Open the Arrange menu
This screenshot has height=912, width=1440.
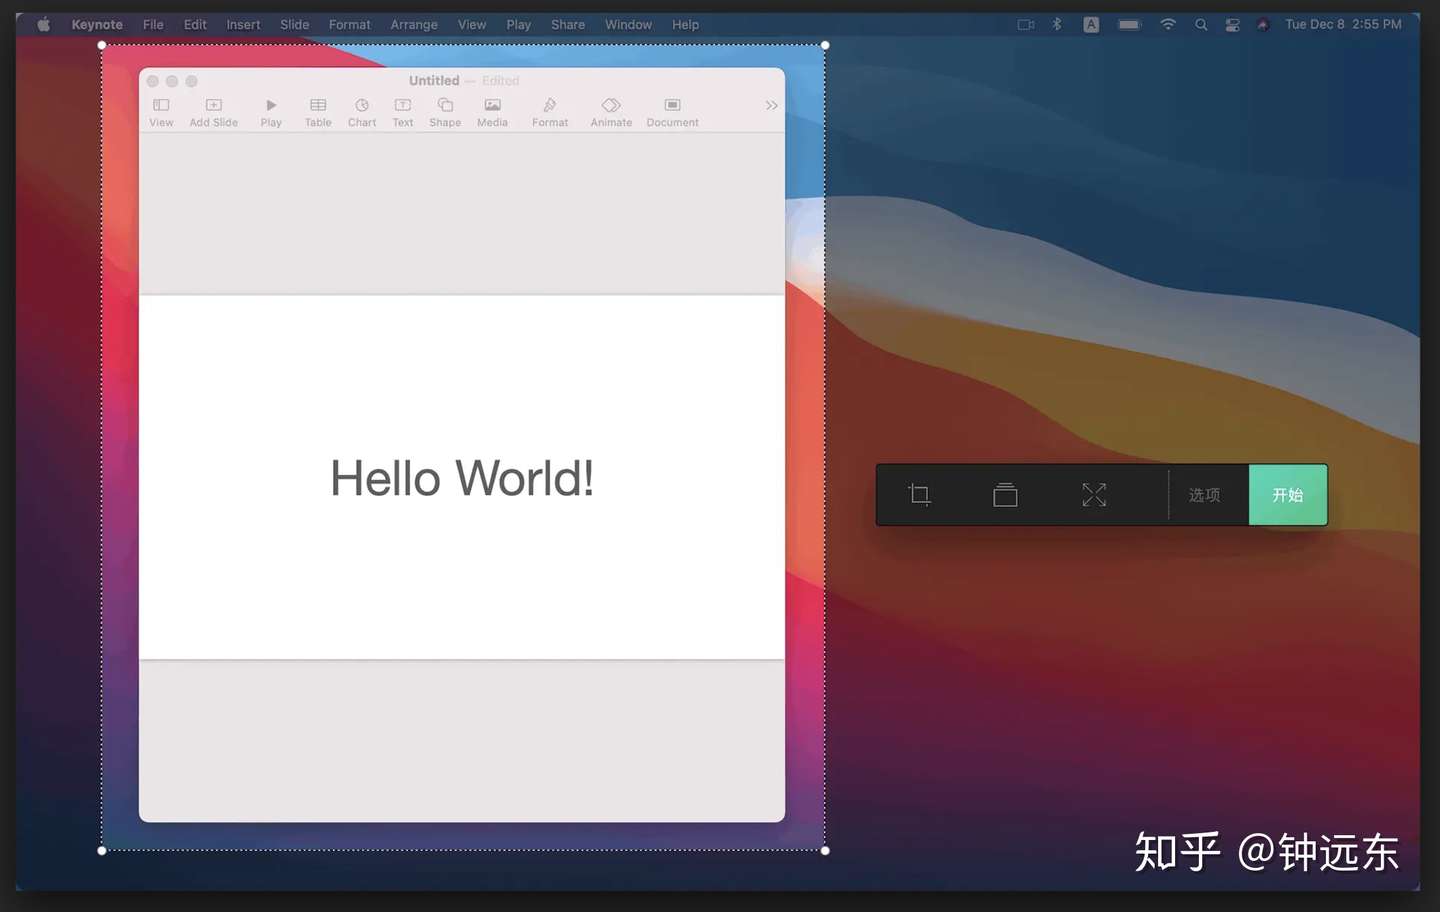pyautogui.click(x=414, y=24)
